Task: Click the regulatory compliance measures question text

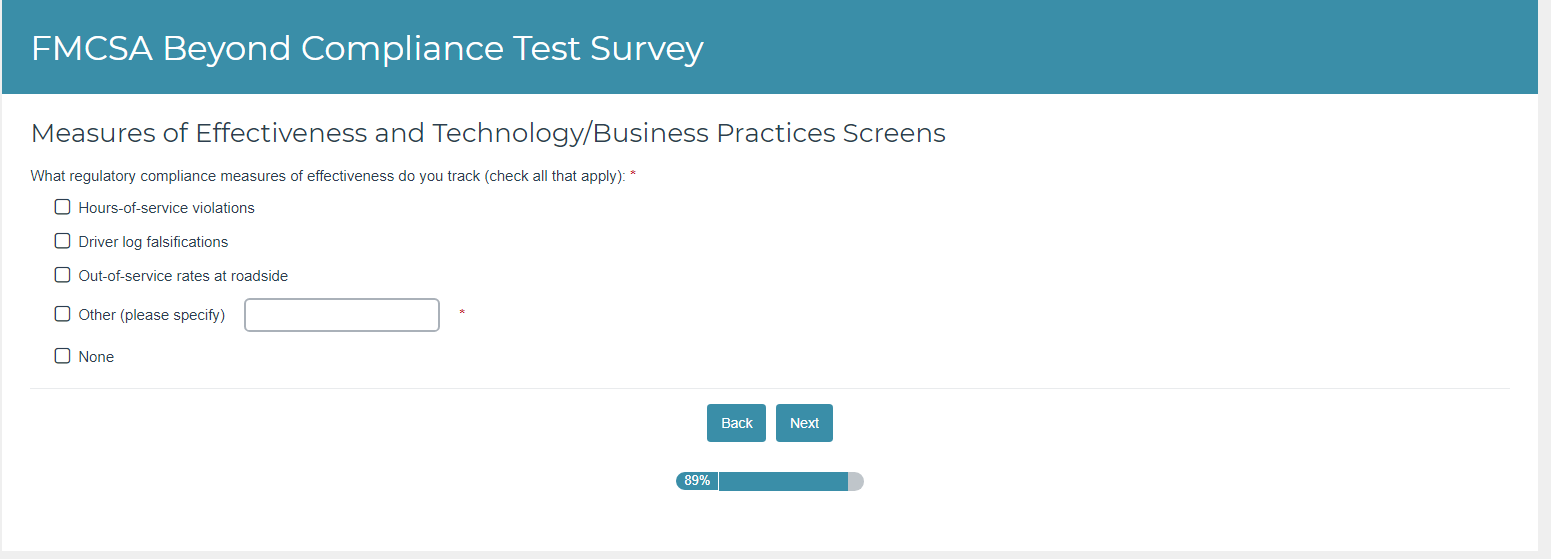Action: click(328, 176)
